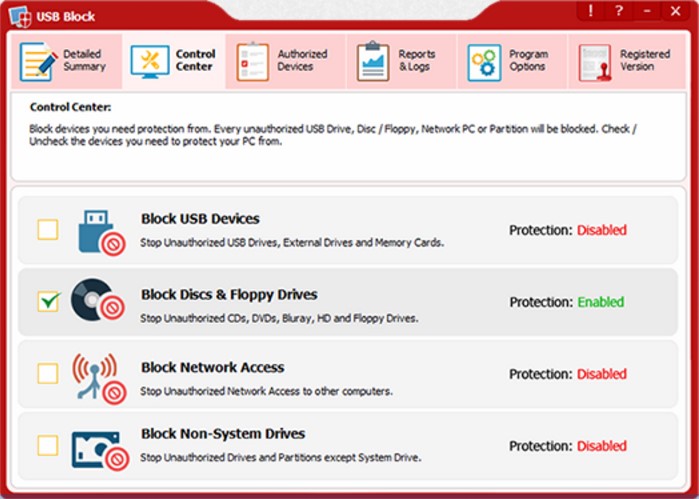The image size is (699, 499).
Task: Click the 'Stop Unauthorized CDs, DVDs' description
Action: pos(279,318)
